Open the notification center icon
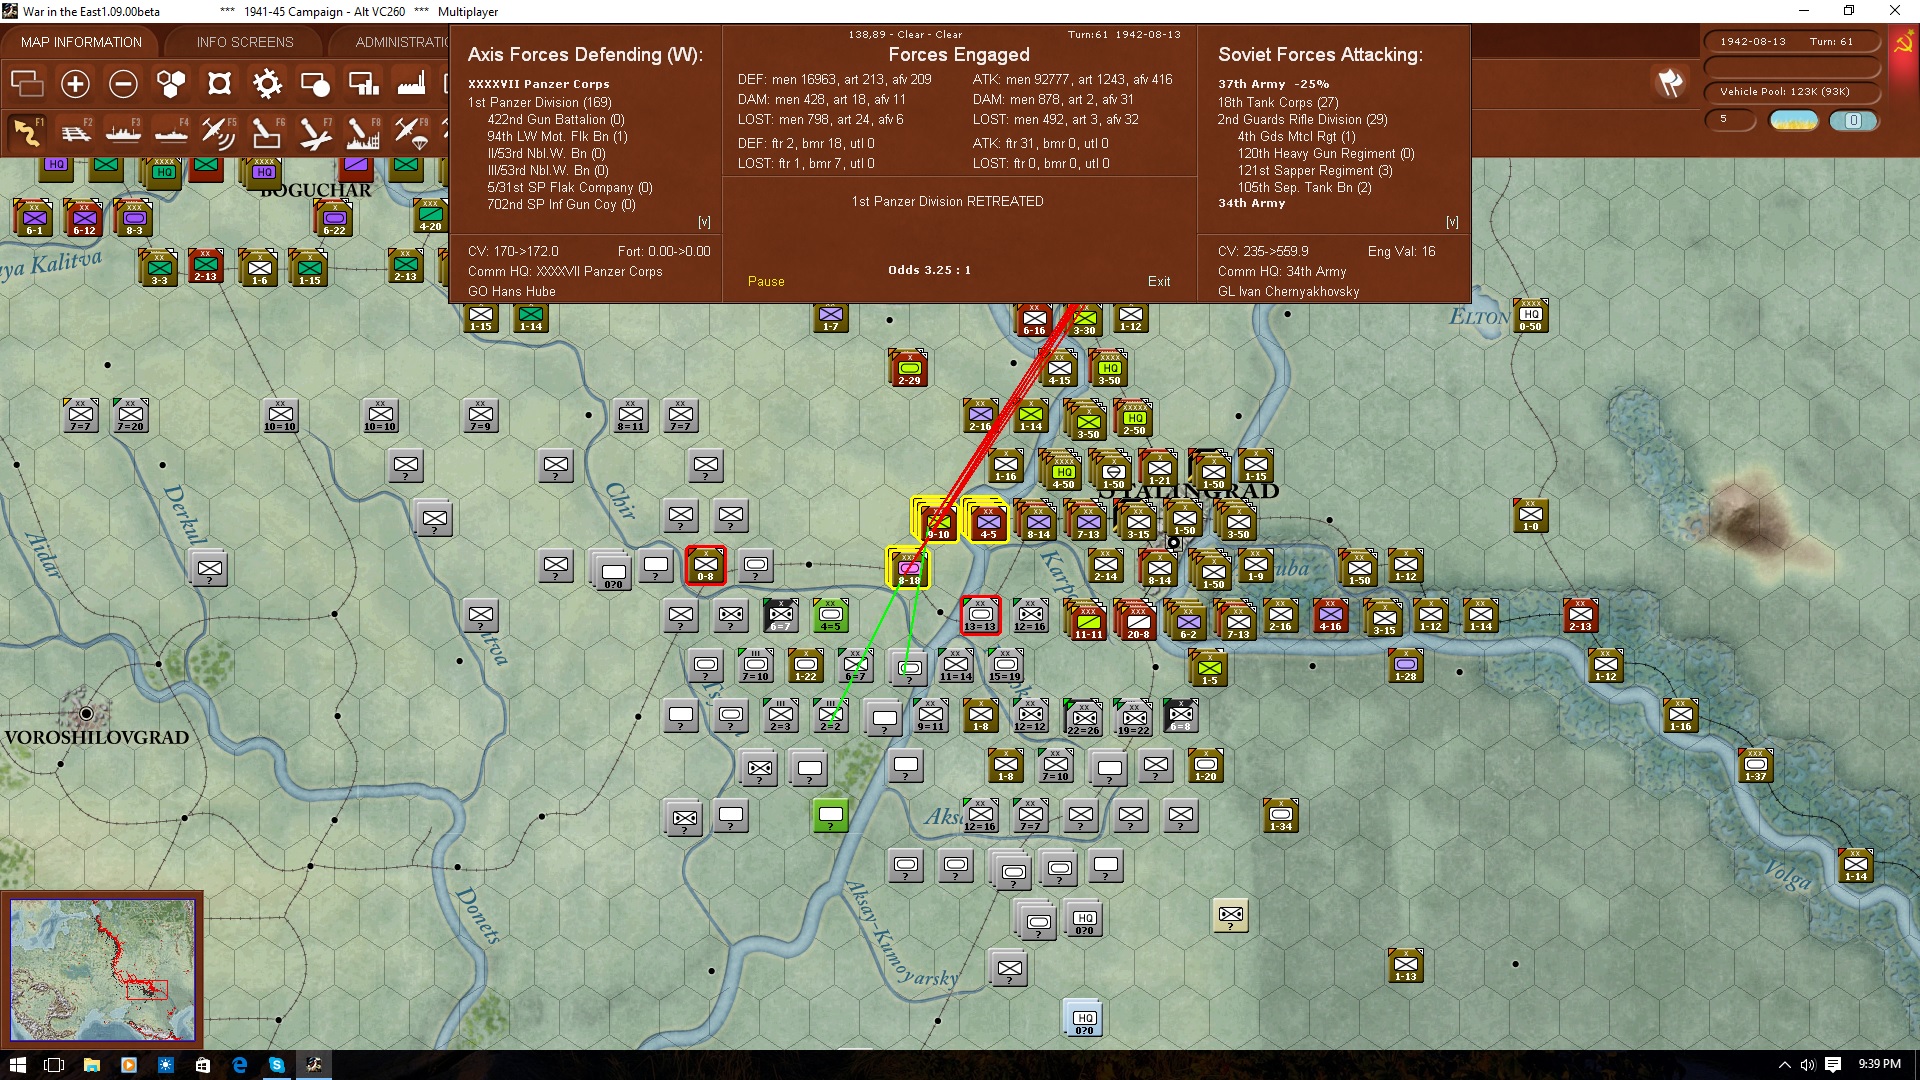The image size is (1920, 1080). point(1833,1064)
